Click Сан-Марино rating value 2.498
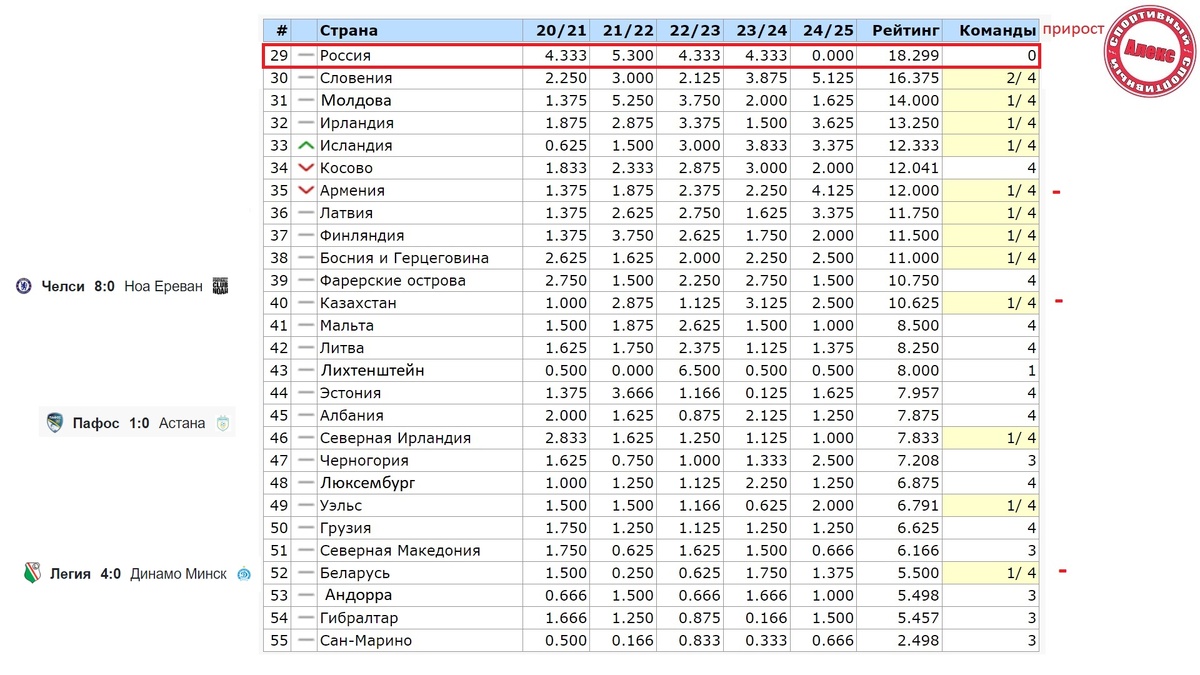Image resolution: width=1200 pixels, height=675 pixels. [x=919, y=640]
